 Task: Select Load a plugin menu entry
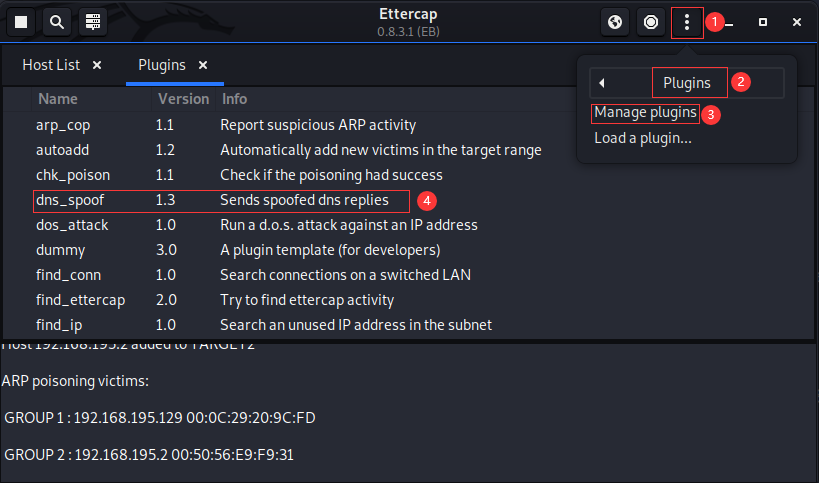(642, 138)
